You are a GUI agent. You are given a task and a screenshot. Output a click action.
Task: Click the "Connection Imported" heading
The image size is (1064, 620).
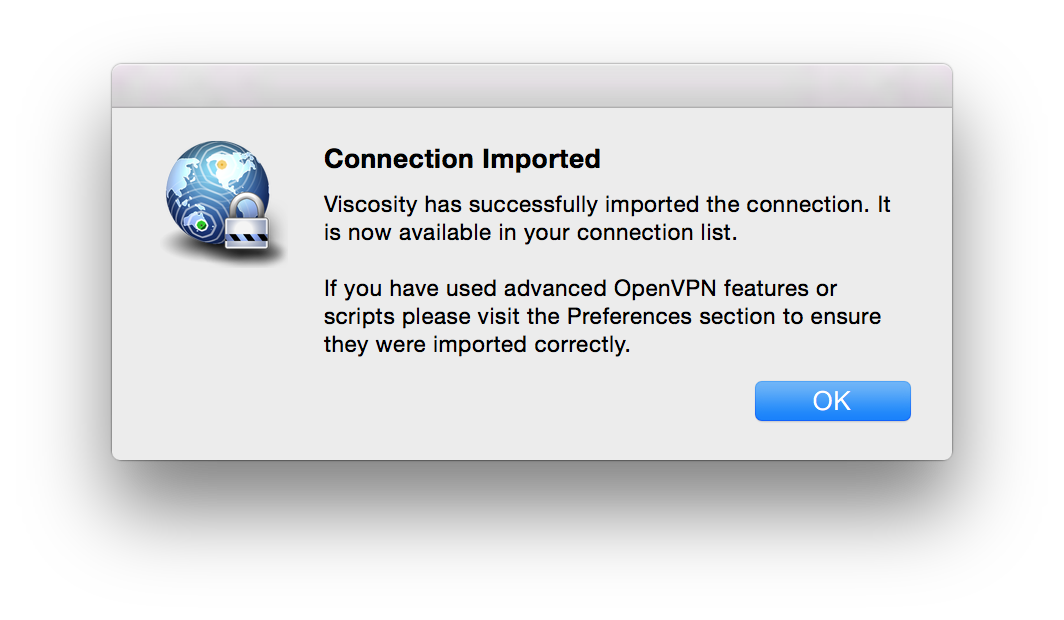(462, 159)
